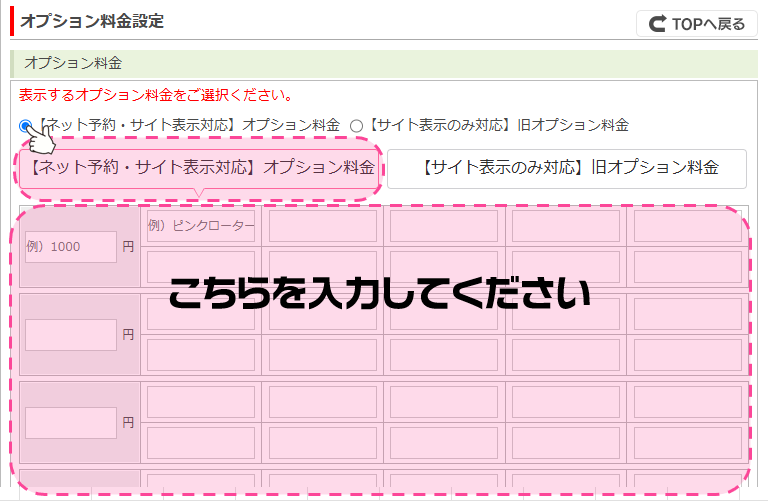Viewport: 768px width, 501px height.
Task: Click the オプション料金 section header text
Action: (x=73, y=63)
